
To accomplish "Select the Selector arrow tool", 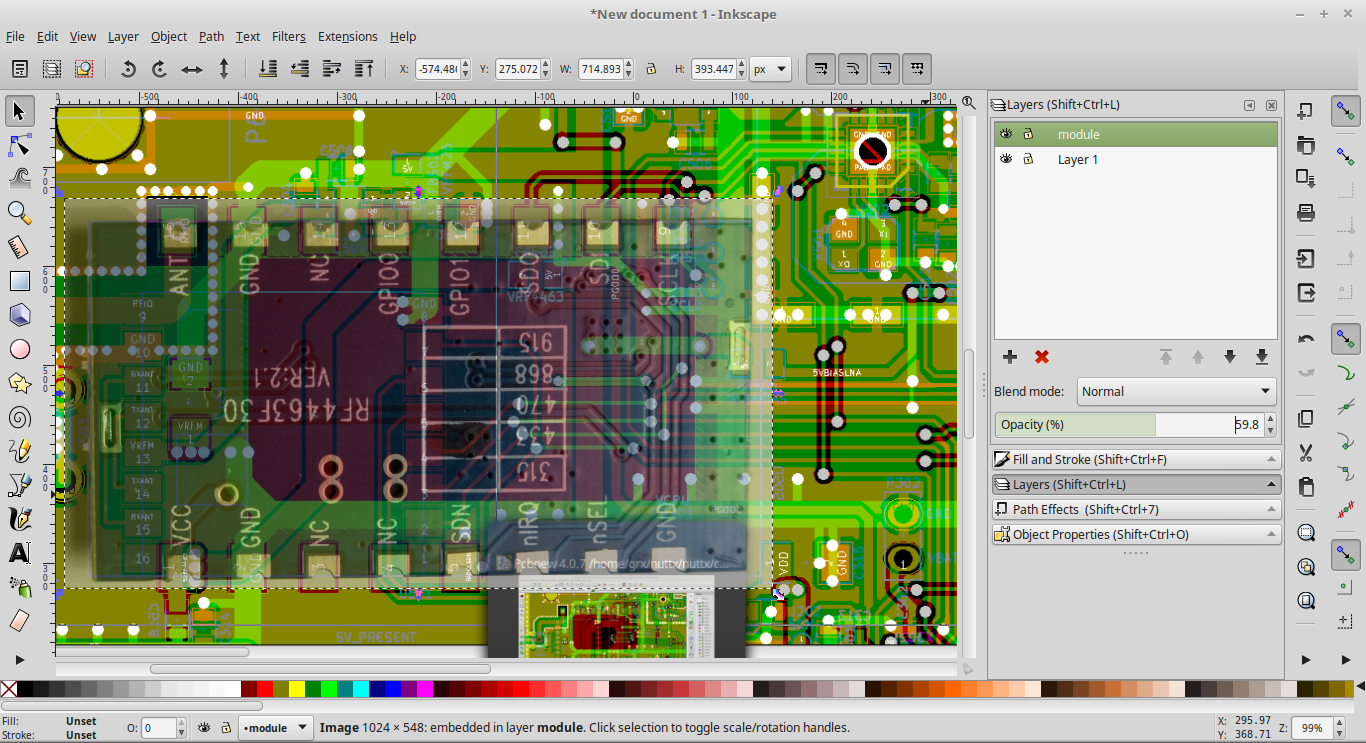I will pos(19,111).
